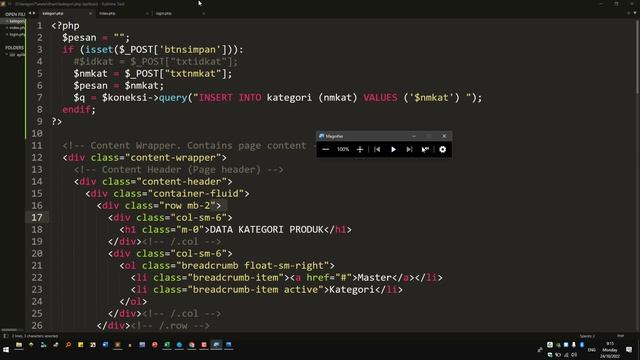640x360 pixels.
Task: Click on 'content-wrapper' class name in line 12
Action: point(173,158)
